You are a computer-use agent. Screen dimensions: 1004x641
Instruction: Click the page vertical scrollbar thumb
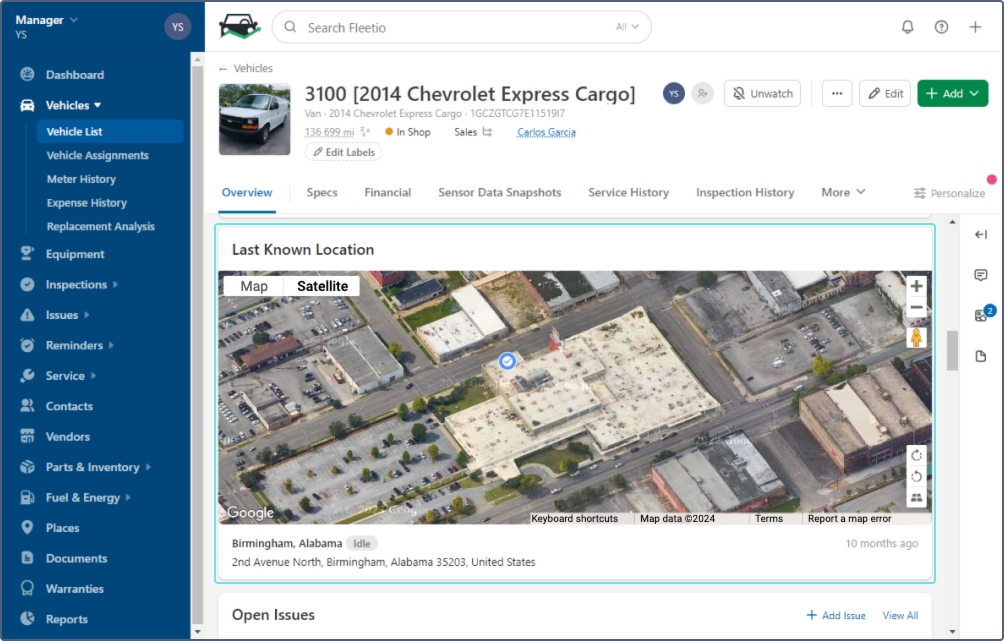point(952,349)
